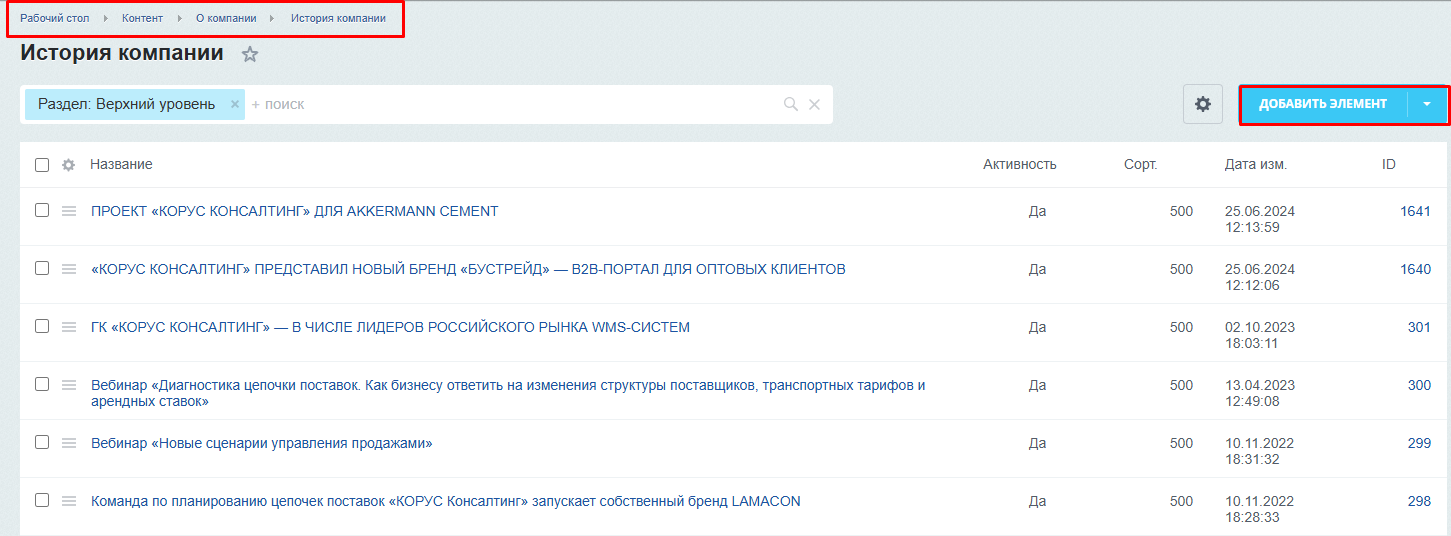Open 'ПРОЕКТ «КОРУС КОНСАЛТИНГ» ДЛЯ AKKERMANN CEMENT'

(x=295, y=211)
